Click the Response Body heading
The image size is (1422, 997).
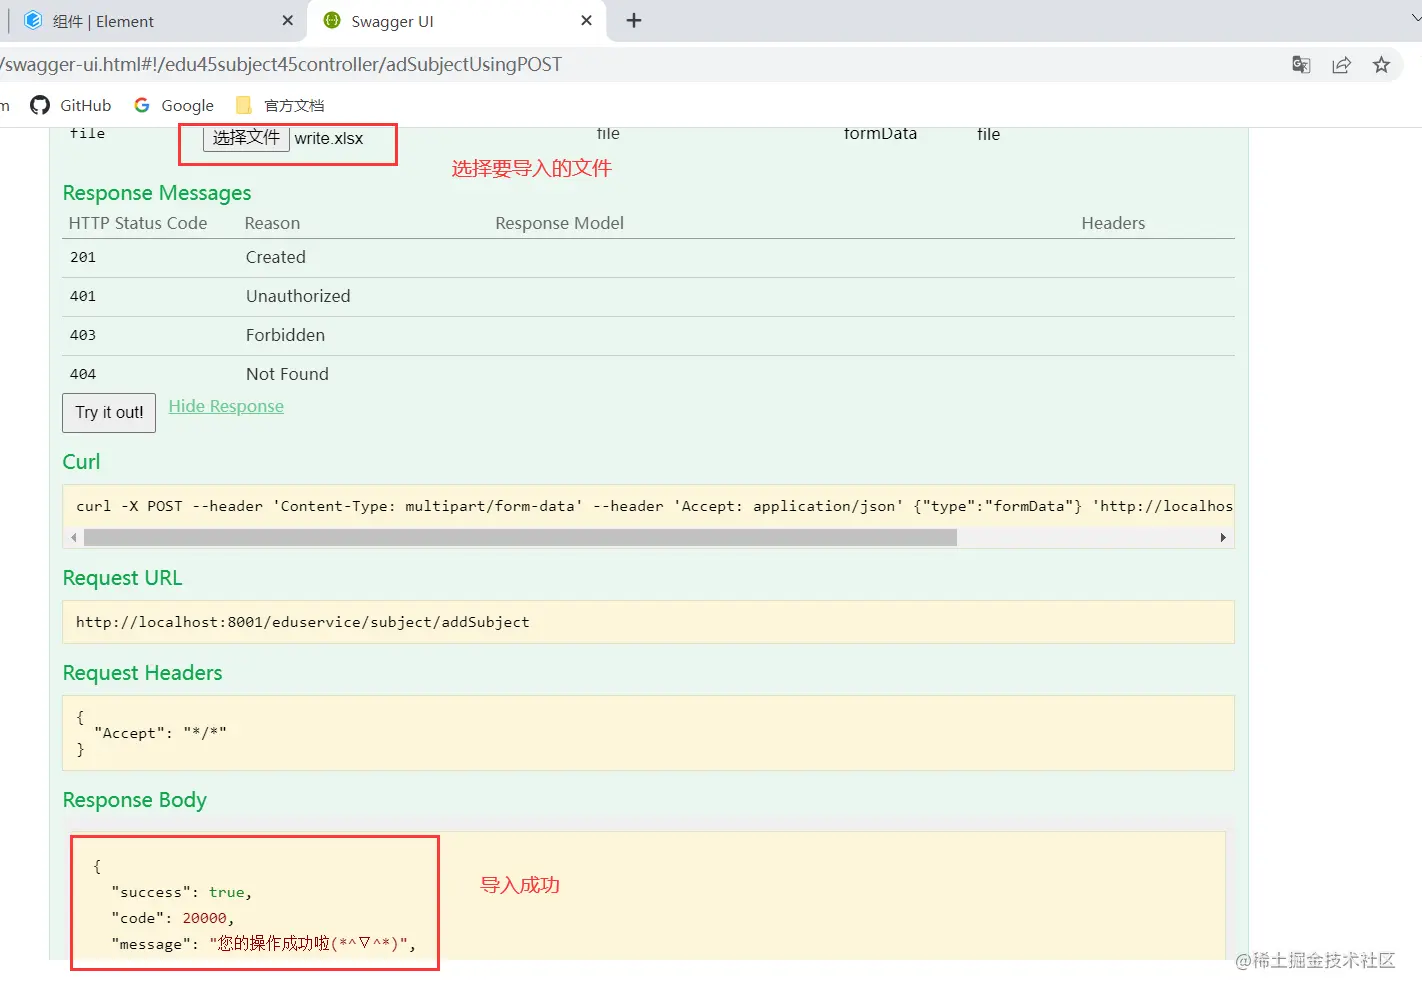(134, 800)
